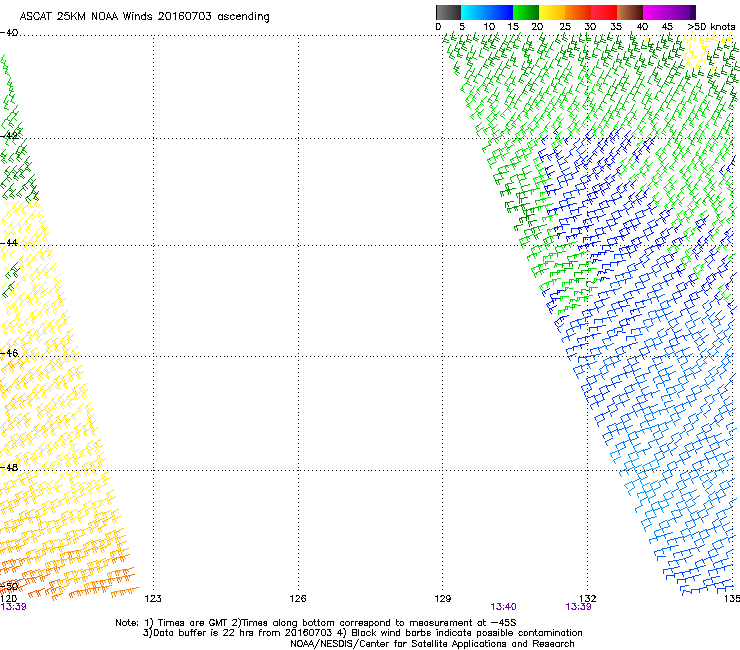Click the '>50 knots' legend label

pos(711,27)
